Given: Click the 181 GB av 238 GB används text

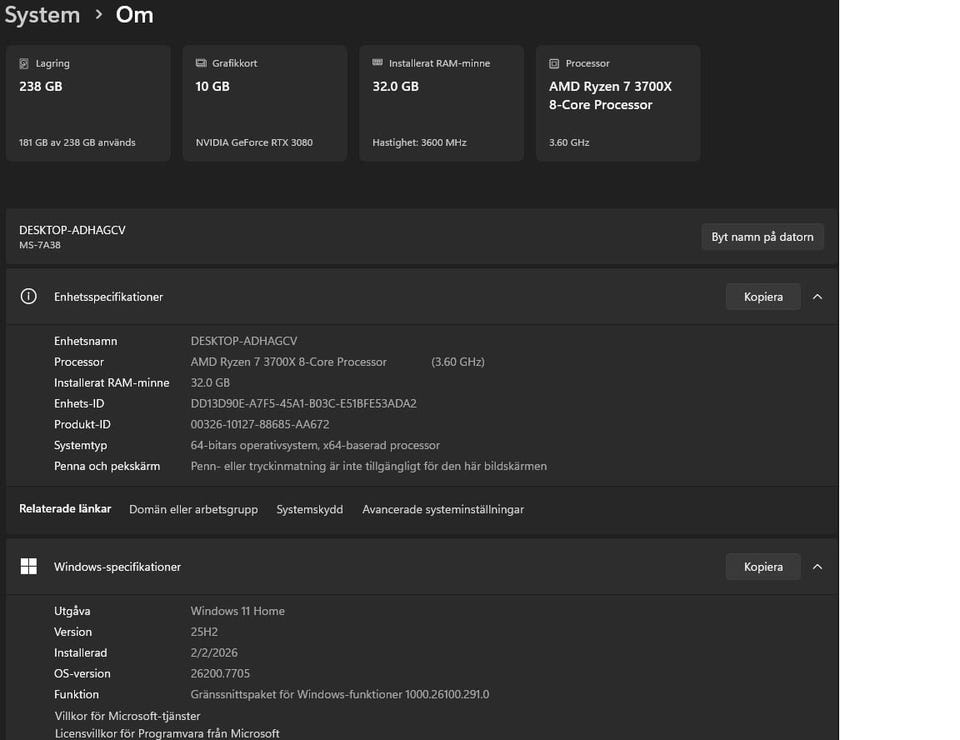Looking at the screenshot, I should tap(77, 142).
